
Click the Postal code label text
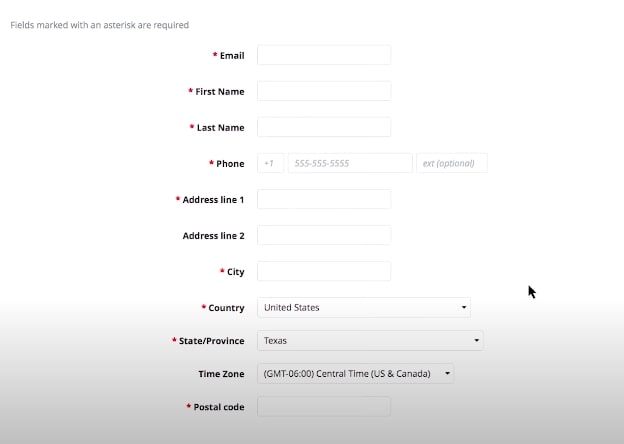point(219,408)
